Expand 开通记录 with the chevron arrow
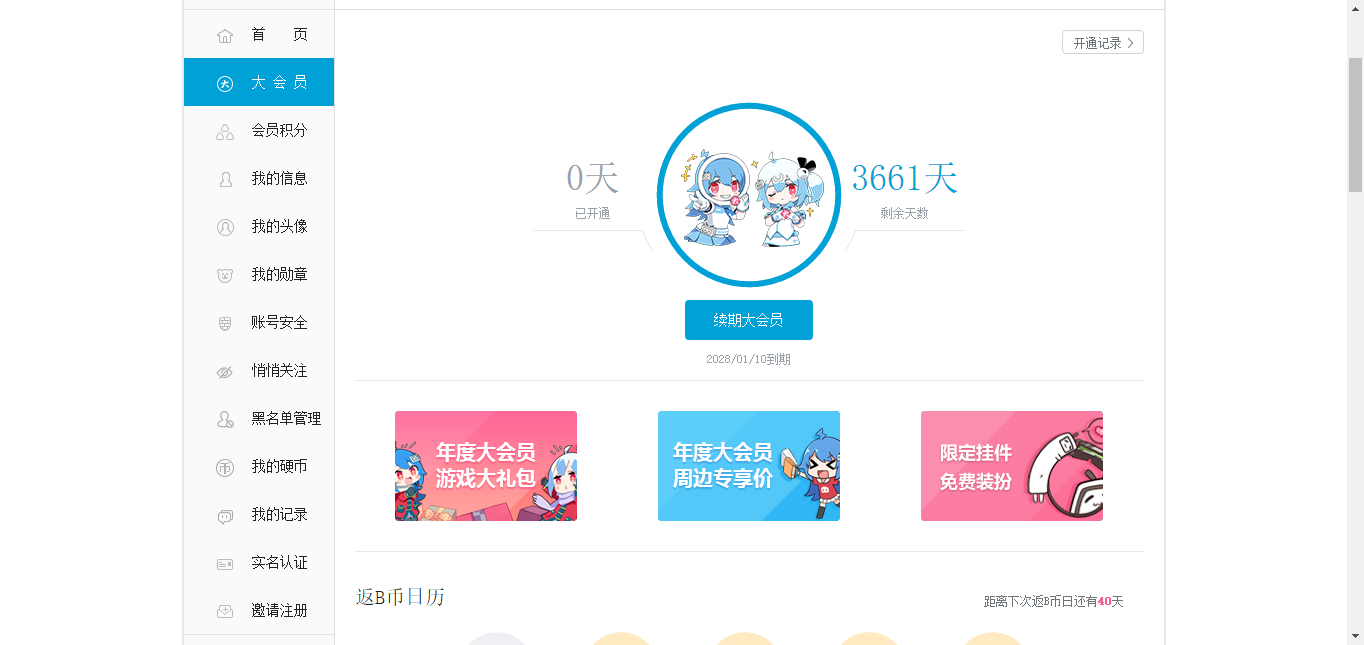The image size is (1364, 645). click(x=1130, y=43)
